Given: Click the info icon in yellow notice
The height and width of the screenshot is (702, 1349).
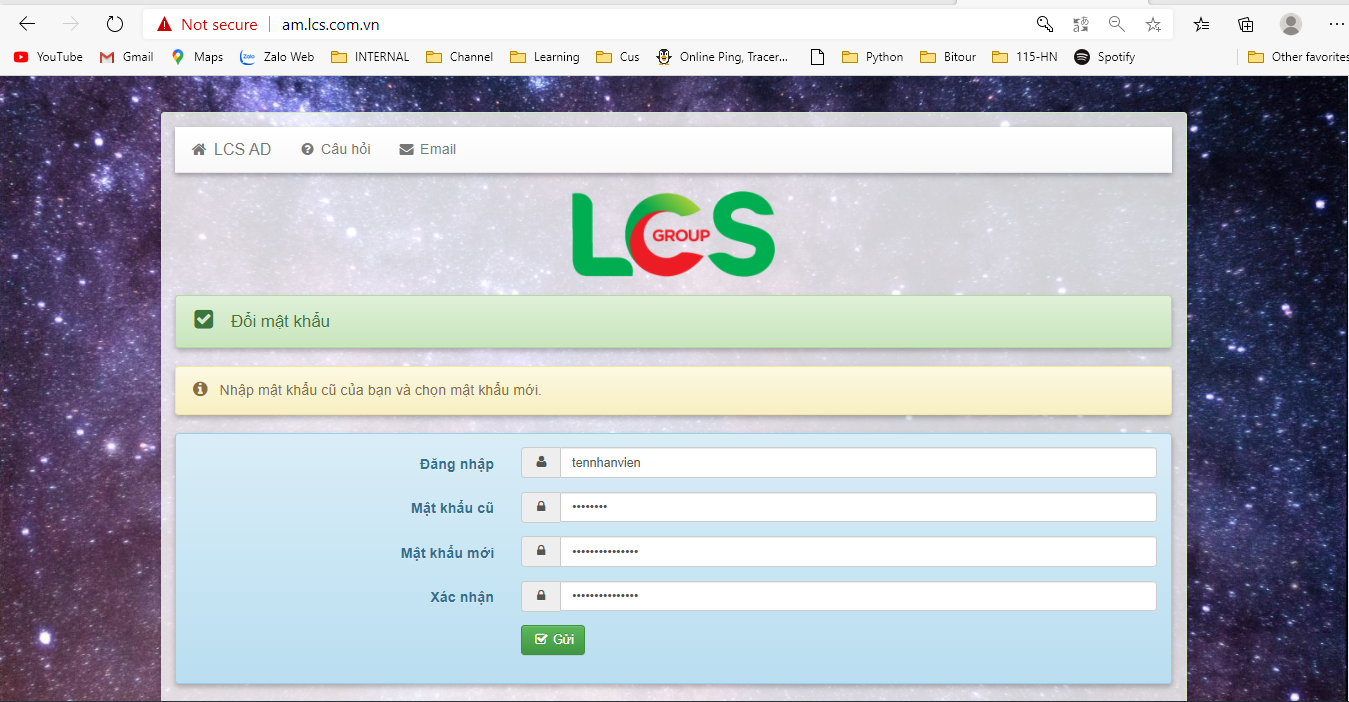Looking at the screenshot, I should coord(200,389).
